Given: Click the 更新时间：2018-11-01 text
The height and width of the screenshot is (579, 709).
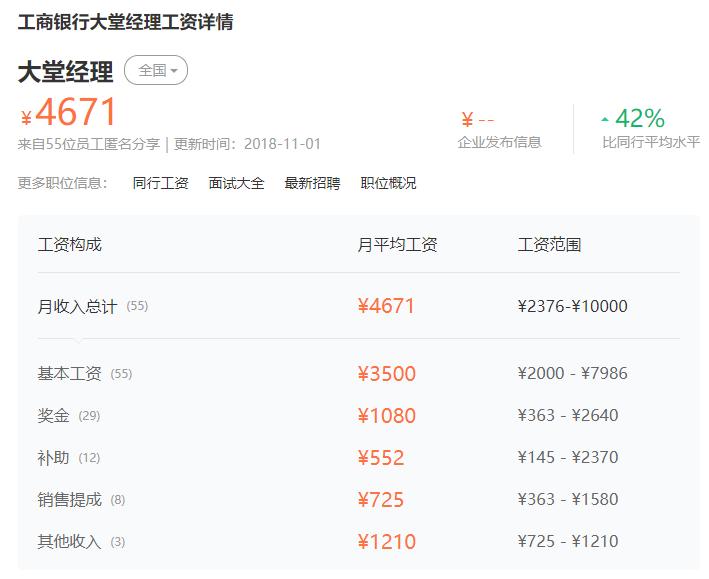Looking at the screenshot, I should 247,144.
